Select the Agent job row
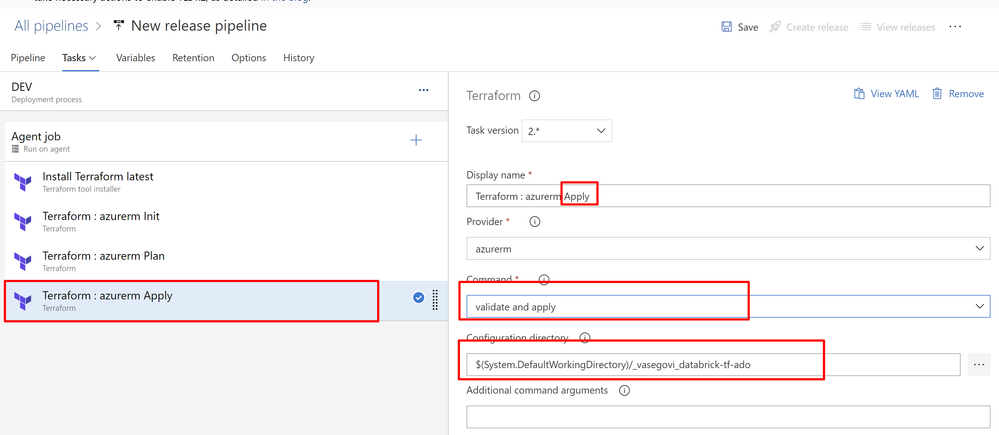Screen dimensions: 999x435 pyautogui.click(x=226, y=141)
